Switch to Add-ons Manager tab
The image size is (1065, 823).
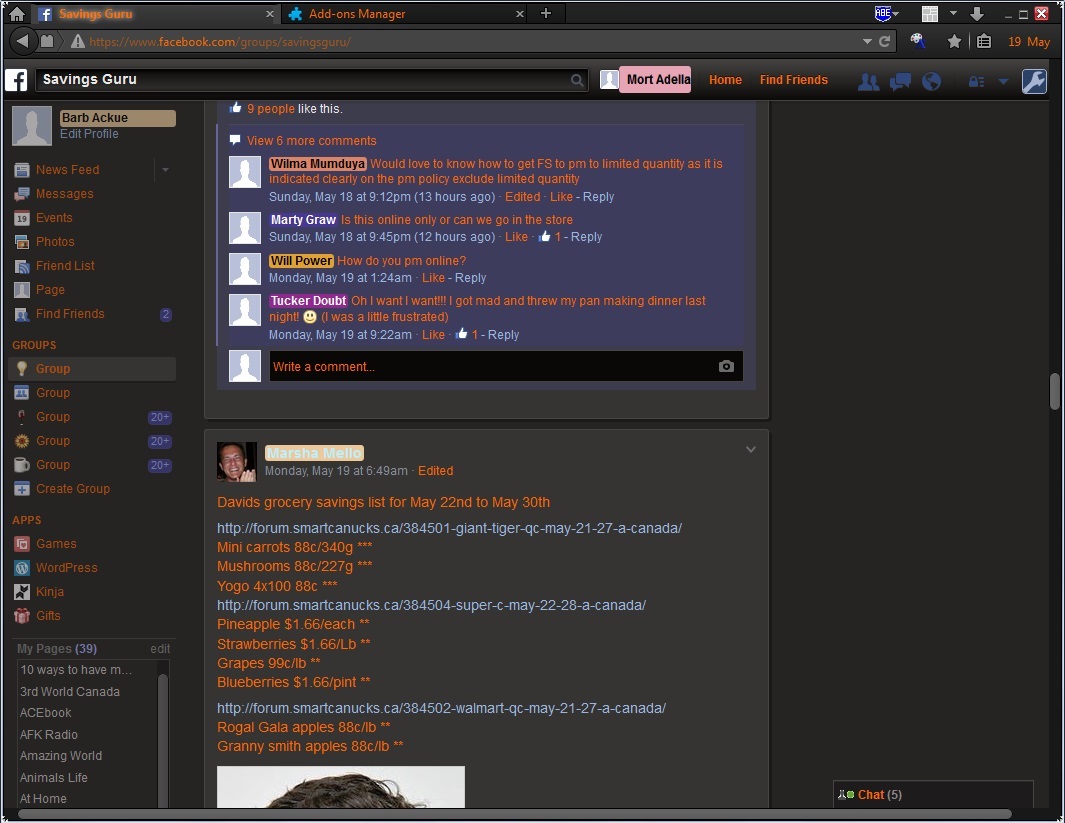(x=404, y=14)
